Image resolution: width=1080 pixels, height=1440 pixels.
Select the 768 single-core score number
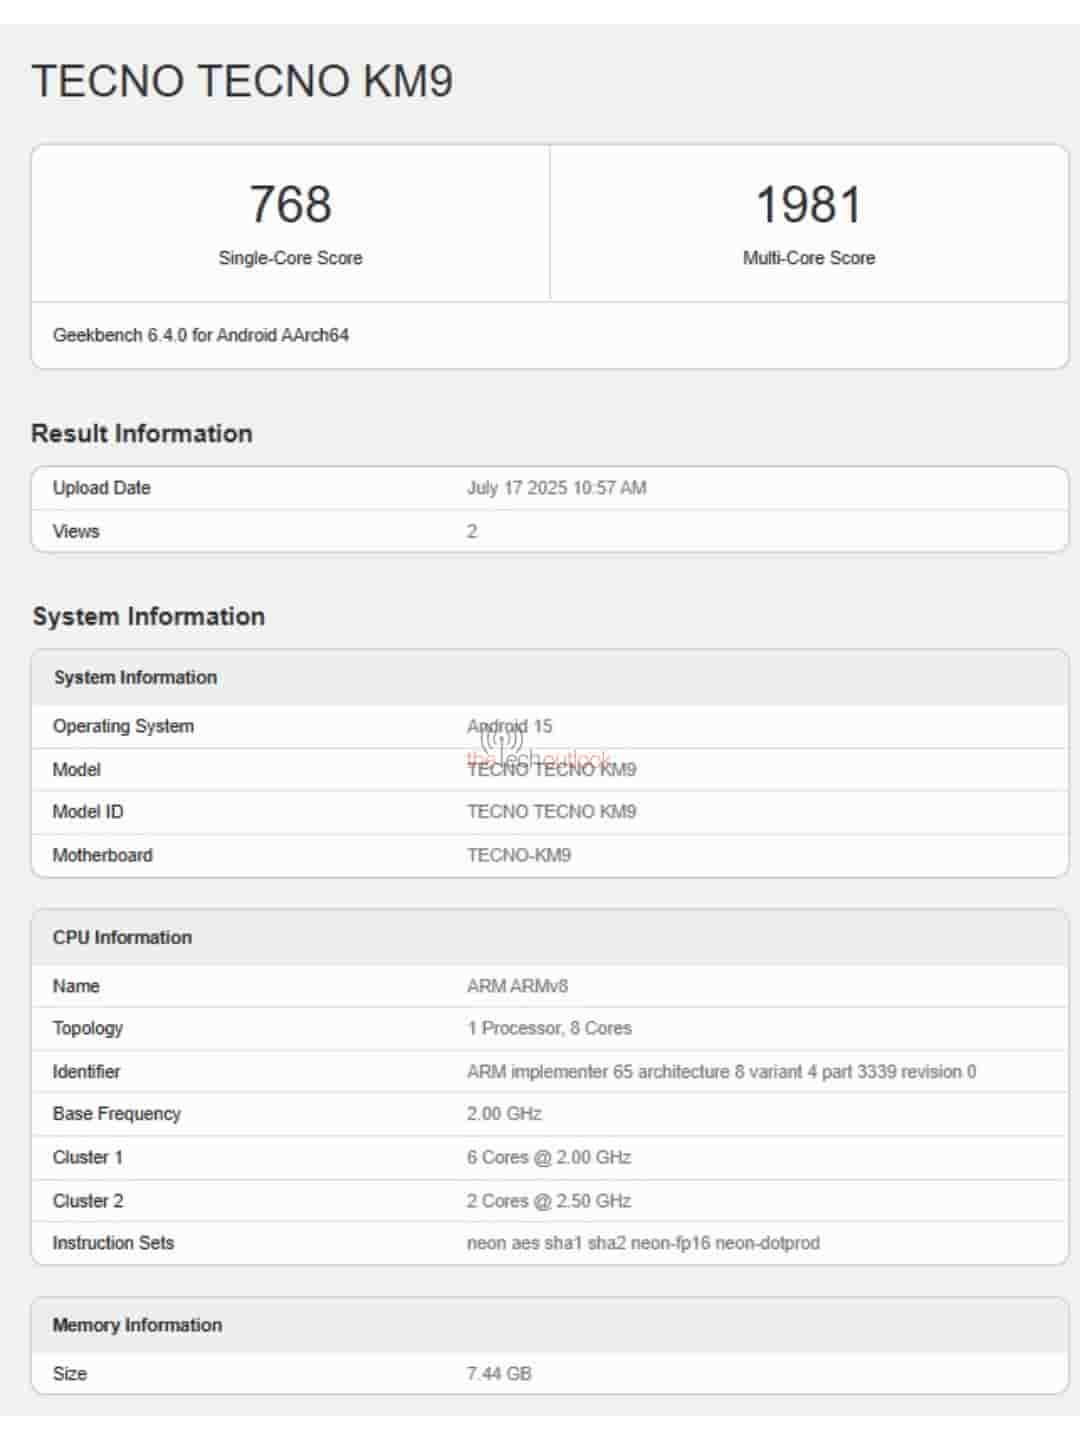click(290, 204)
